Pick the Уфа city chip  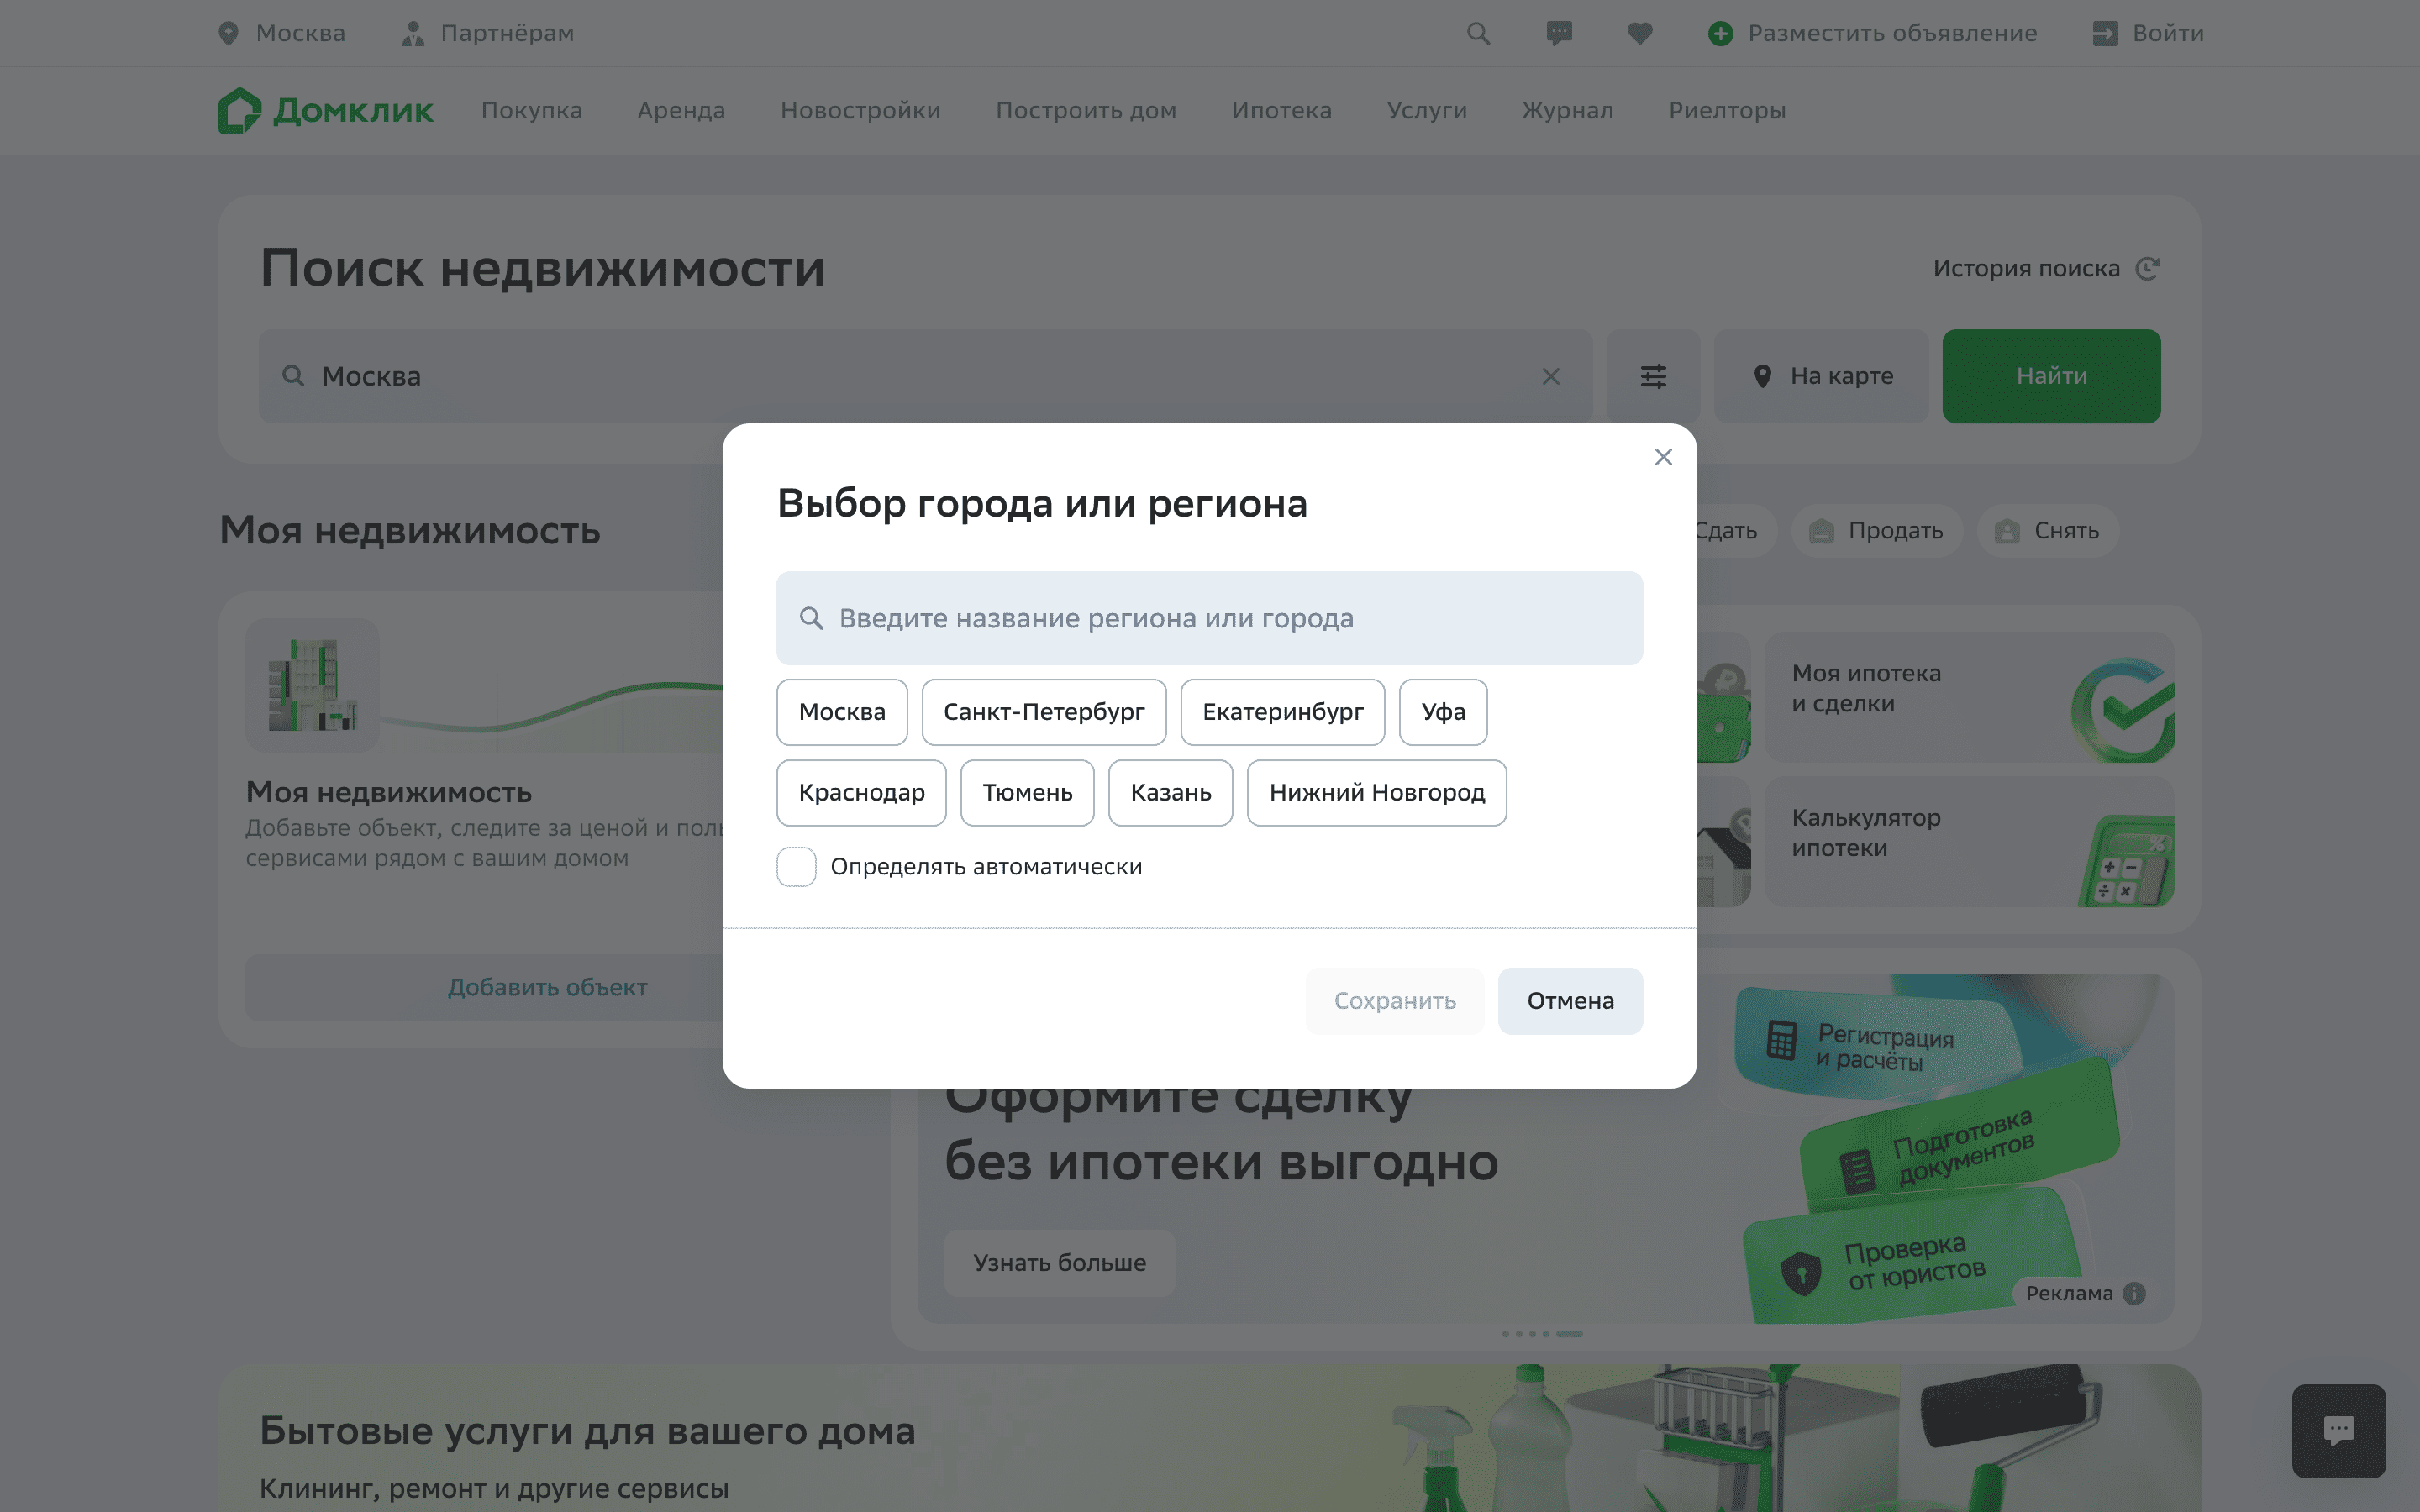coord(1443,712)
